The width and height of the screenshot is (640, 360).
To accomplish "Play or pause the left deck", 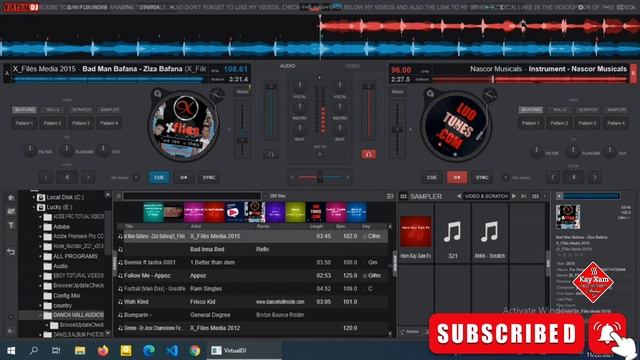I will (x=184, y=178).
